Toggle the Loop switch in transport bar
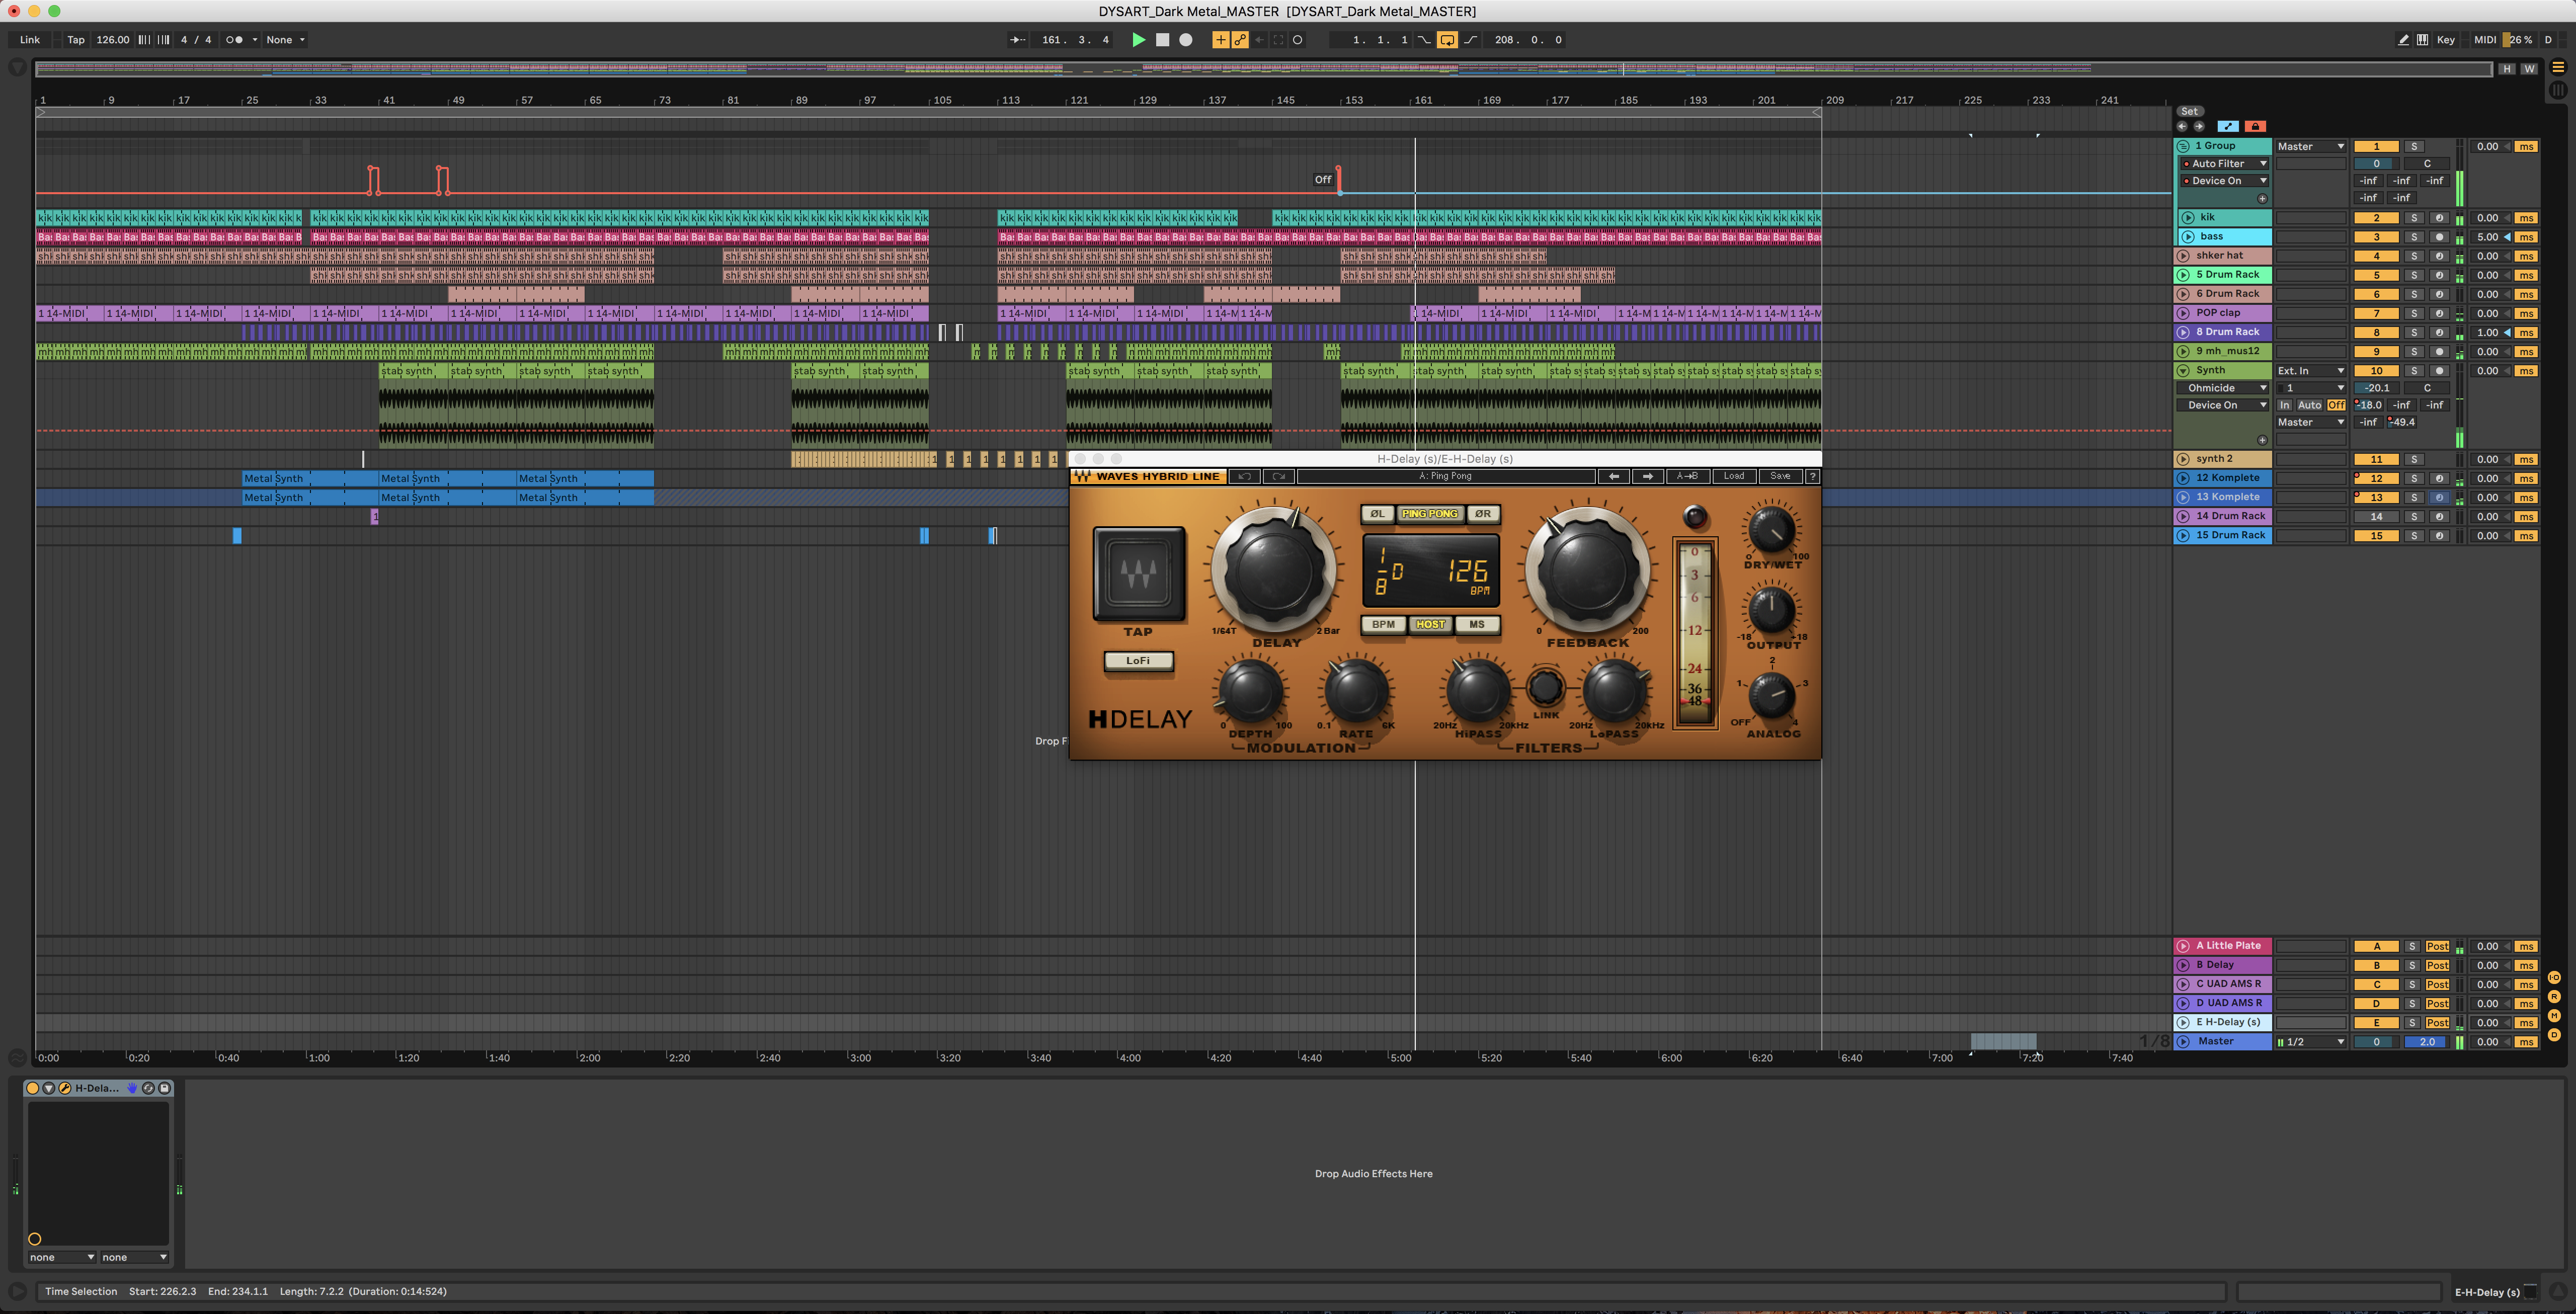The image size is (2576, 1314). 1447,40
